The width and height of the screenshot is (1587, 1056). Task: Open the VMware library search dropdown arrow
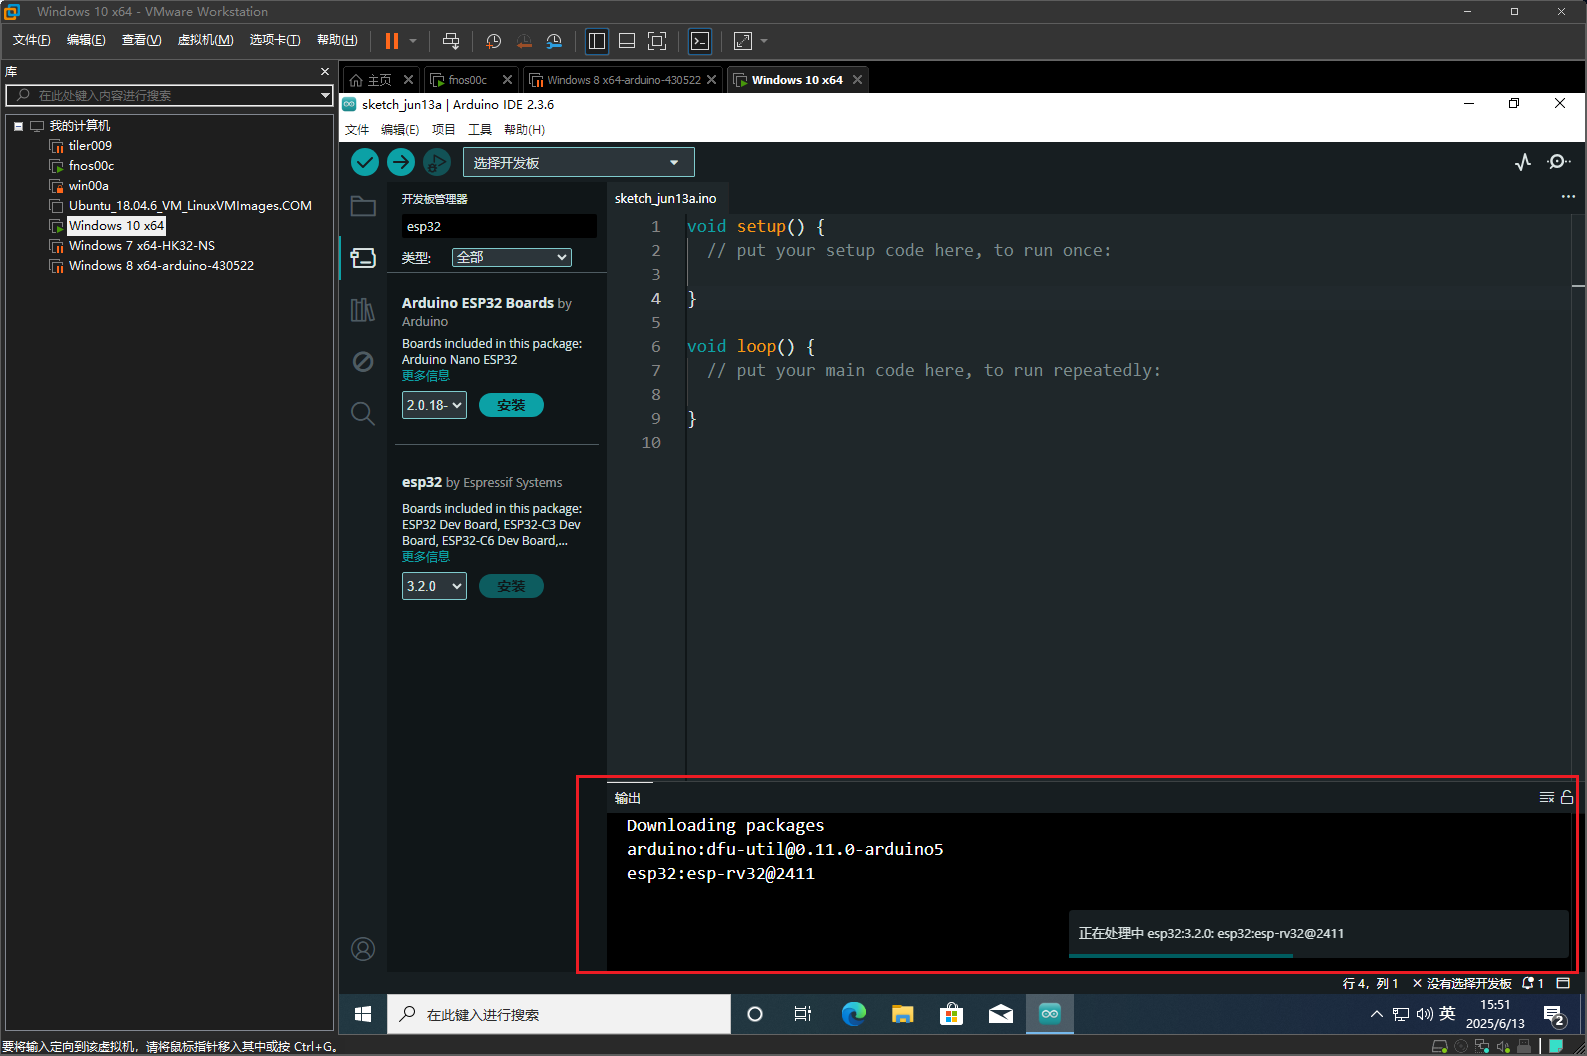coord(325,95)
